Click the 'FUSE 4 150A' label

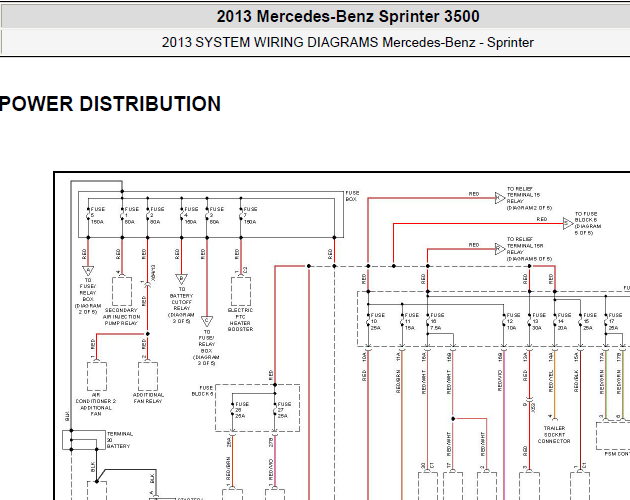(191, 215)
